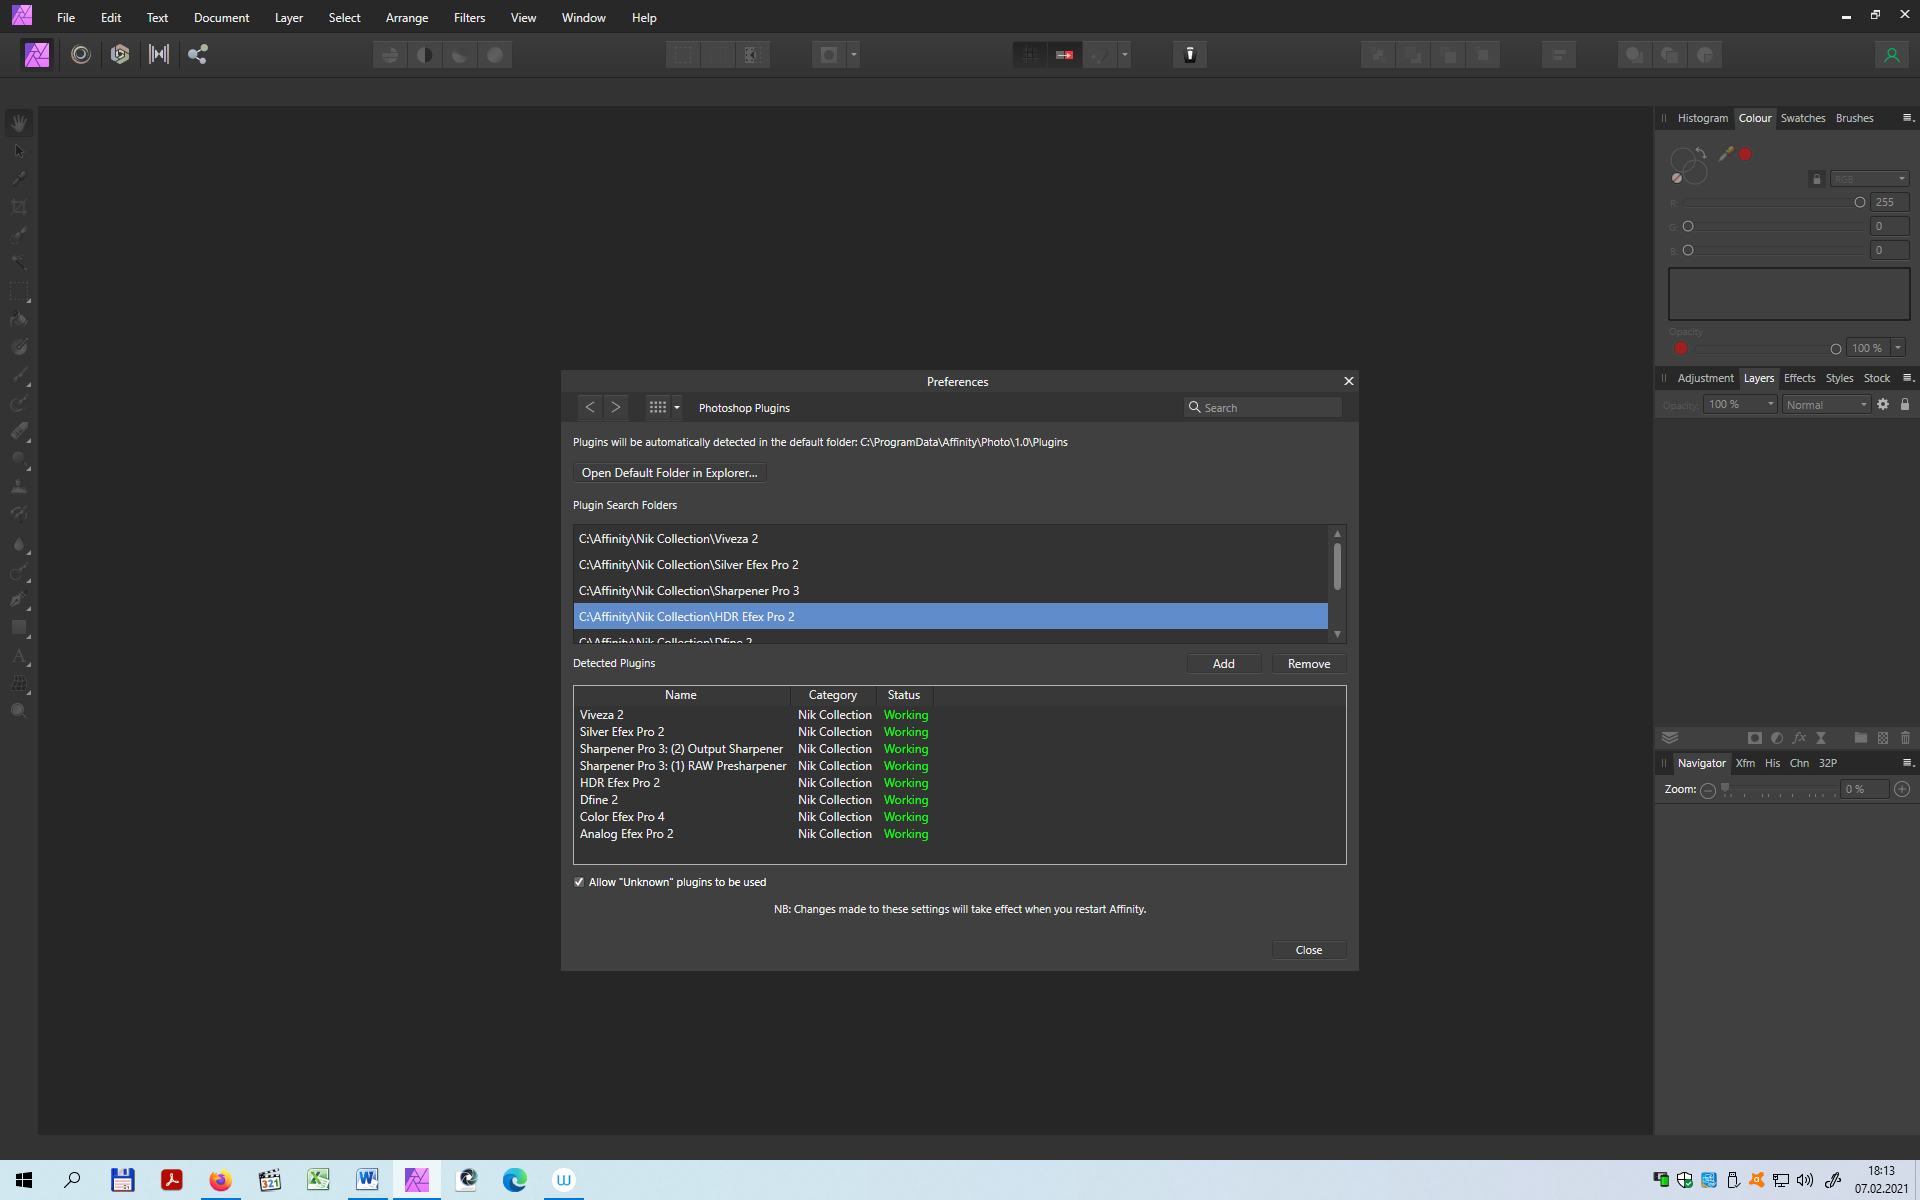Click the account profile icon
The width and height of the screenshot is (1920, 1200).
[1891, 55]
